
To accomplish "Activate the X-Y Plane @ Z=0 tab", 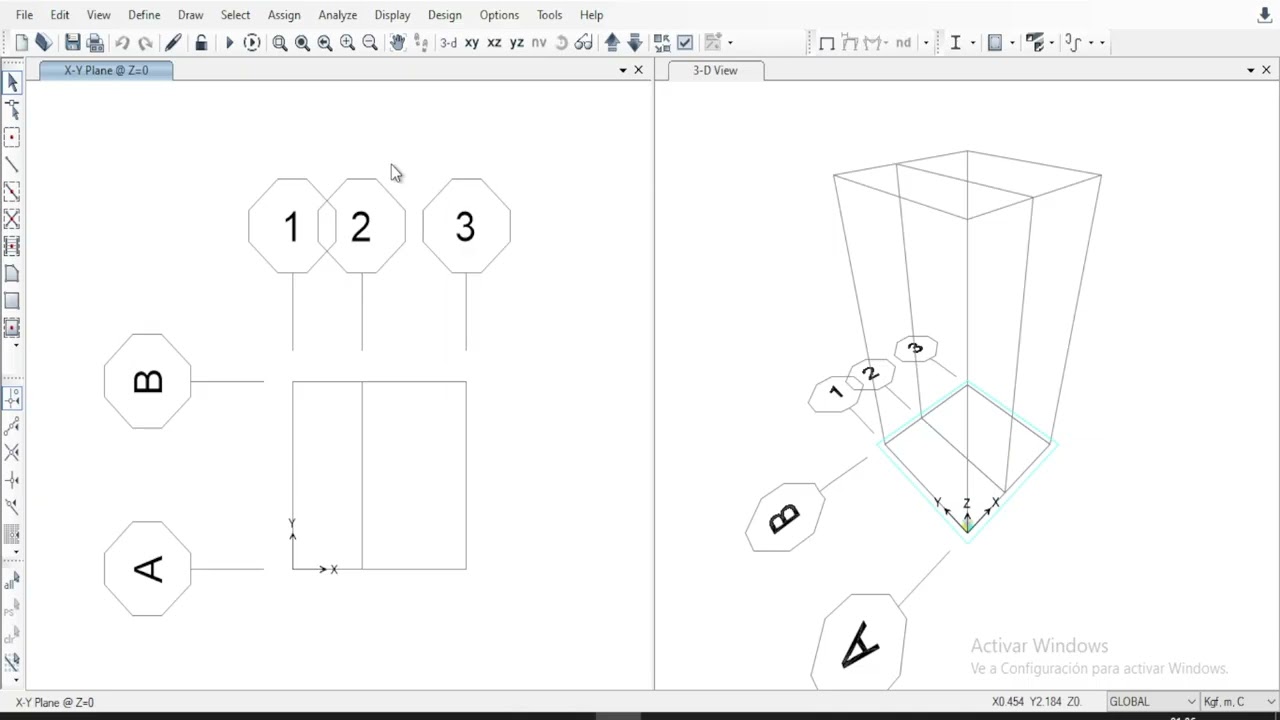I will [106, 70].
